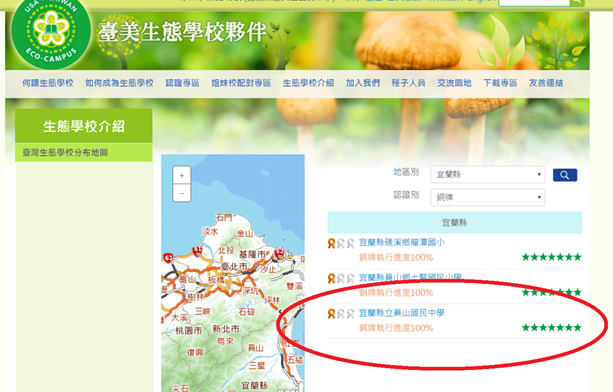Image resolution: width=613 pixels, height=392 pixels.
Task: Click bronze medal icon beside 員山國民中學
Action: [x=331, y=313]
